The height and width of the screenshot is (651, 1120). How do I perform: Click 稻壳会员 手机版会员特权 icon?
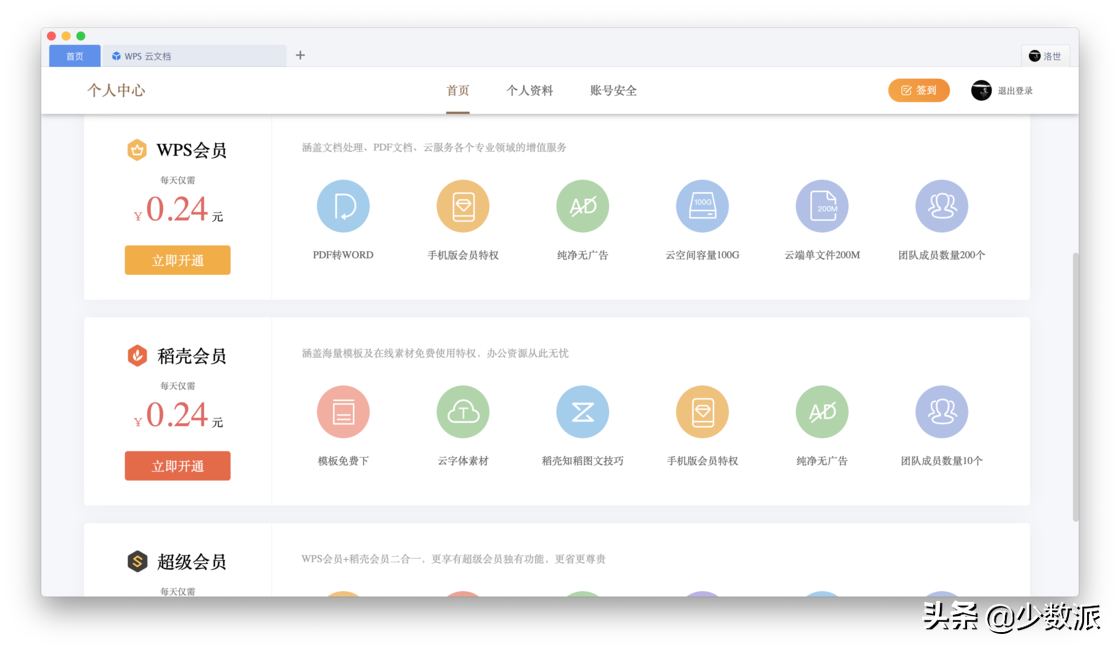click(x=702, y=412)
